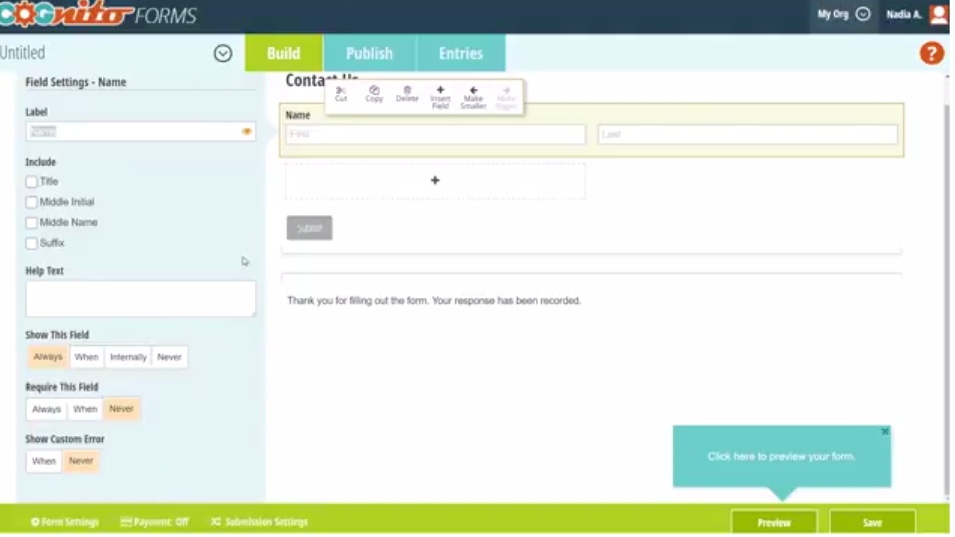Click the user profile avatar icon
The height and width of the screenshot is (537, 955).
938,14
